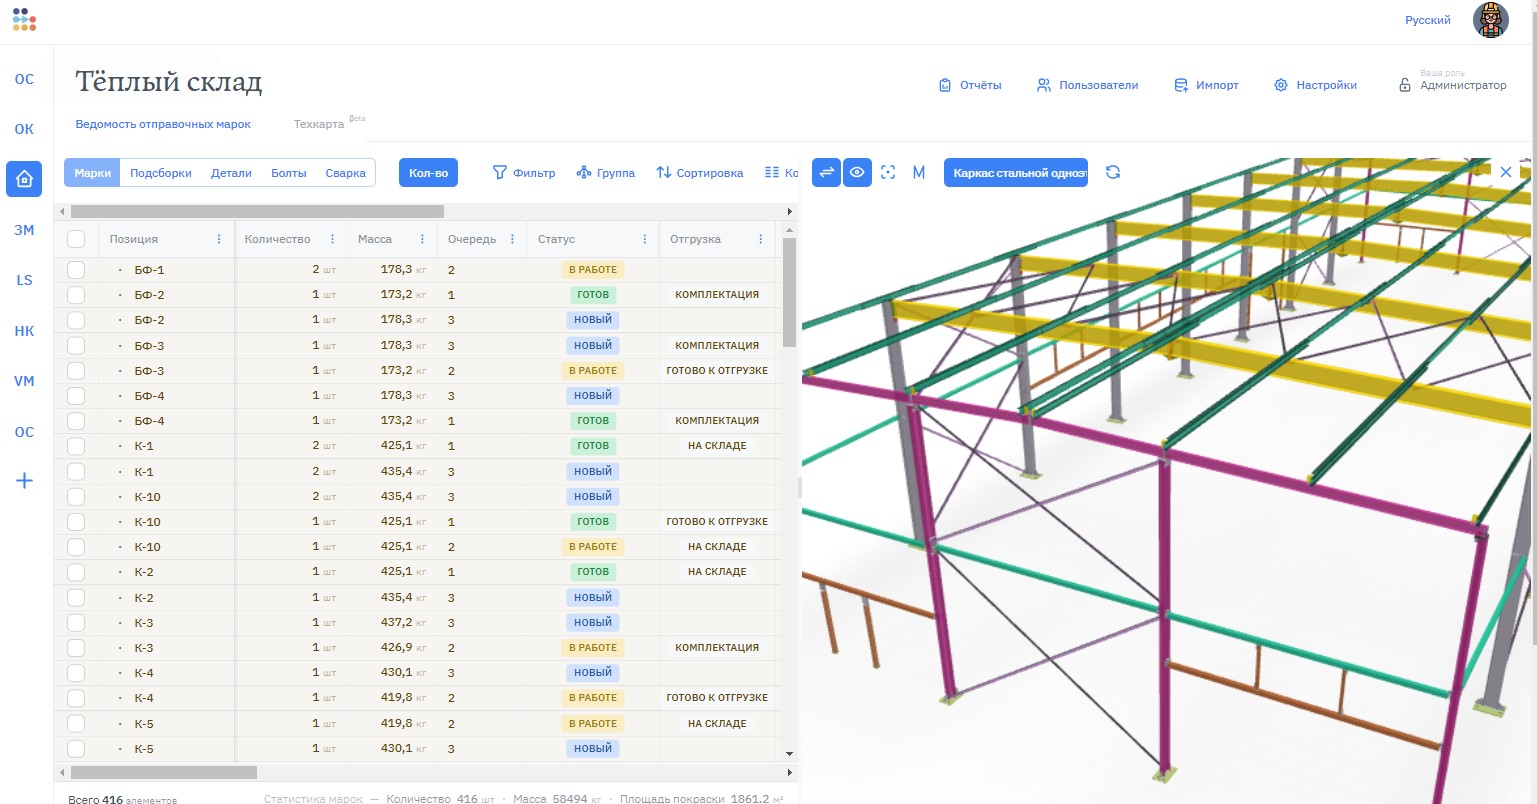Click the app logo in top-left corner

coord(24,19)
